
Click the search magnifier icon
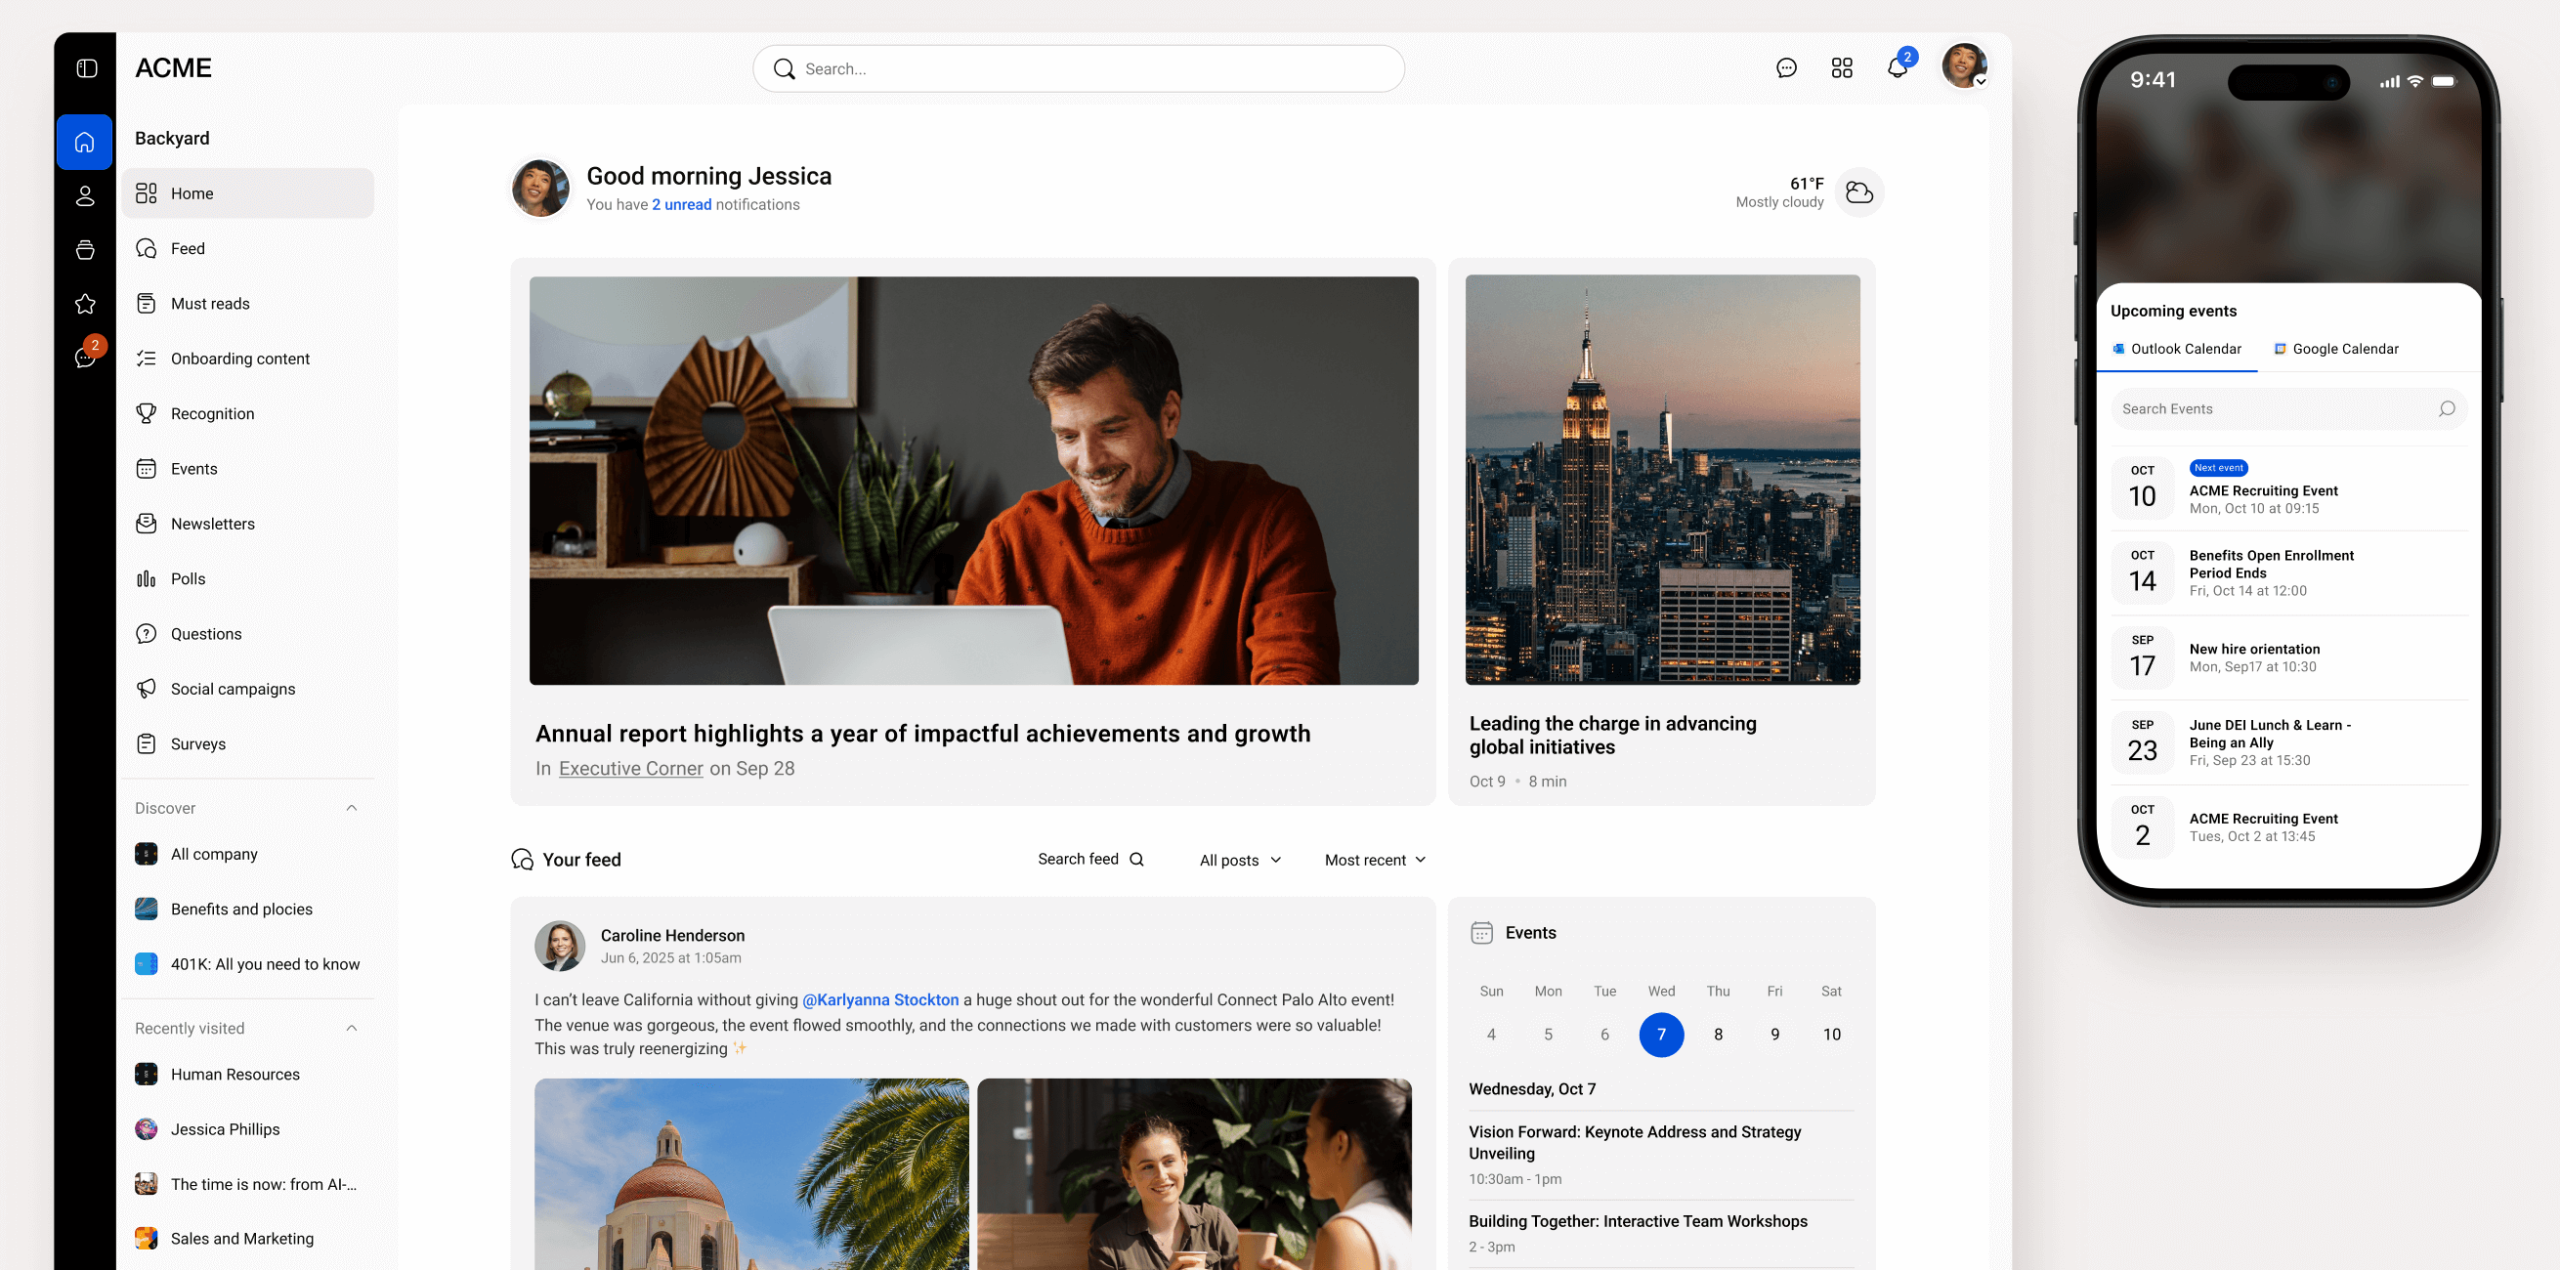tap(784, 69)
